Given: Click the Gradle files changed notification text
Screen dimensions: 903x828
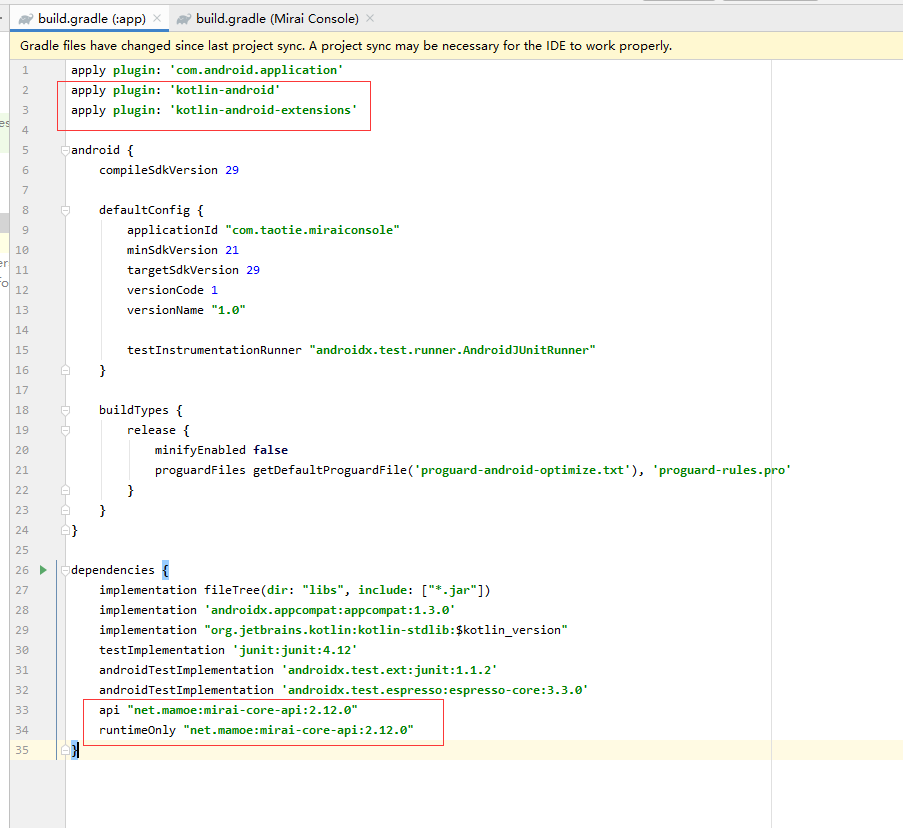Looking at the screenshot, I should pyautogui.click(x=346, y=46).
